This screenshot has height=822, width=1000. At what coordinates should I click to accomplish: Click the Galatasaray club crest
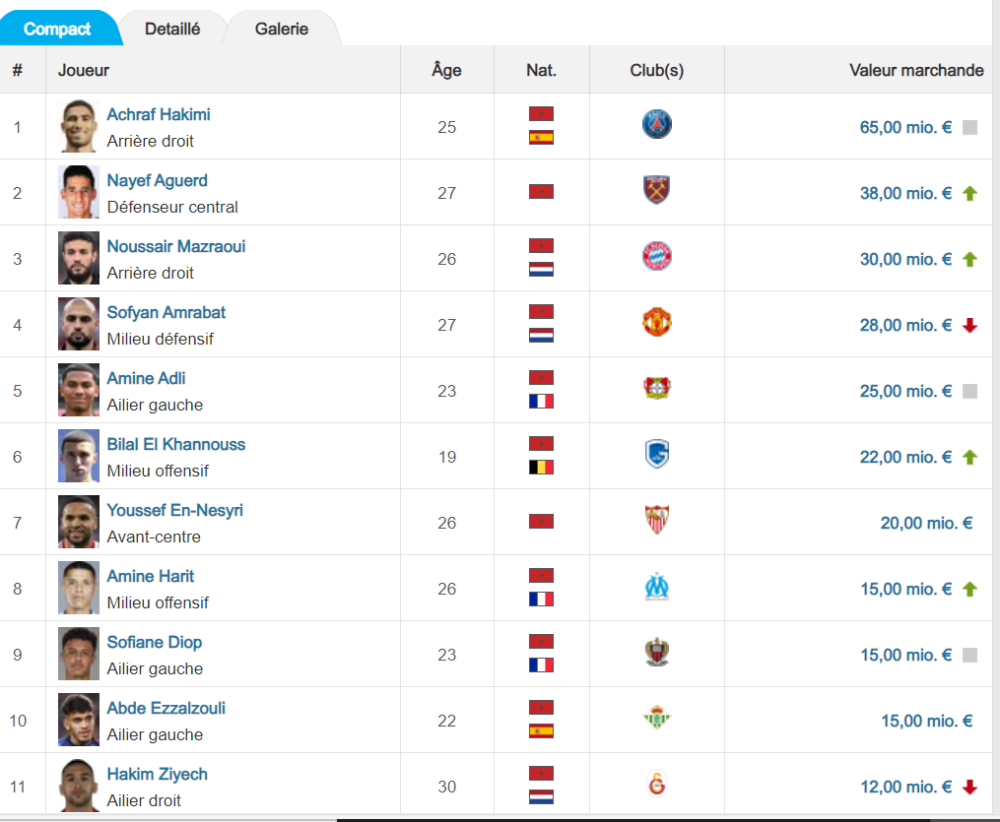coord(657,785)
